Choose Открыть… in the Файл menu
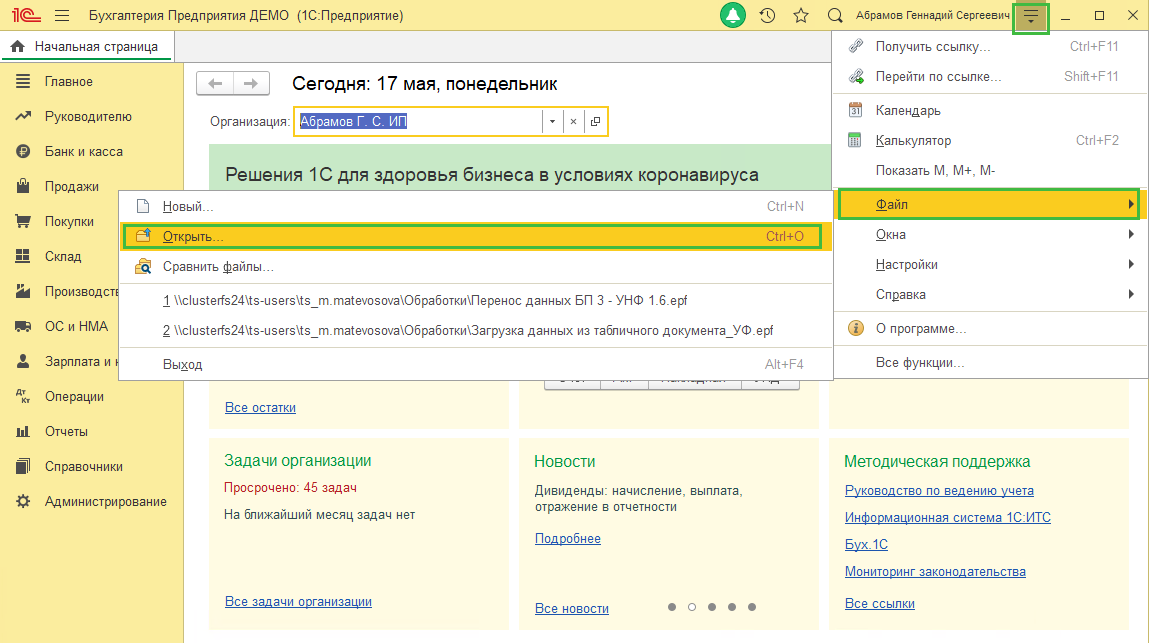 coord(473,237)
